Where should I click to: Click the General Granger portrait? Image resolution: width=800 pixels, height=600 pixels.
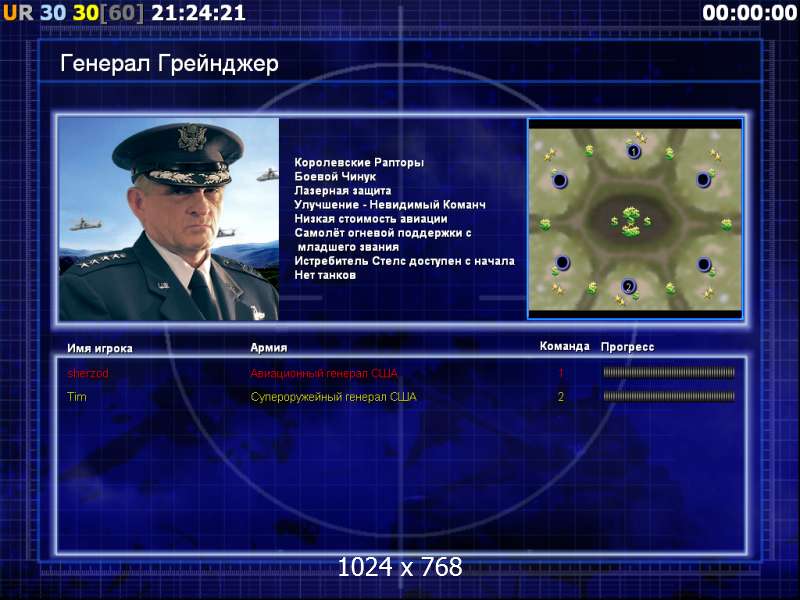(169, 219)
